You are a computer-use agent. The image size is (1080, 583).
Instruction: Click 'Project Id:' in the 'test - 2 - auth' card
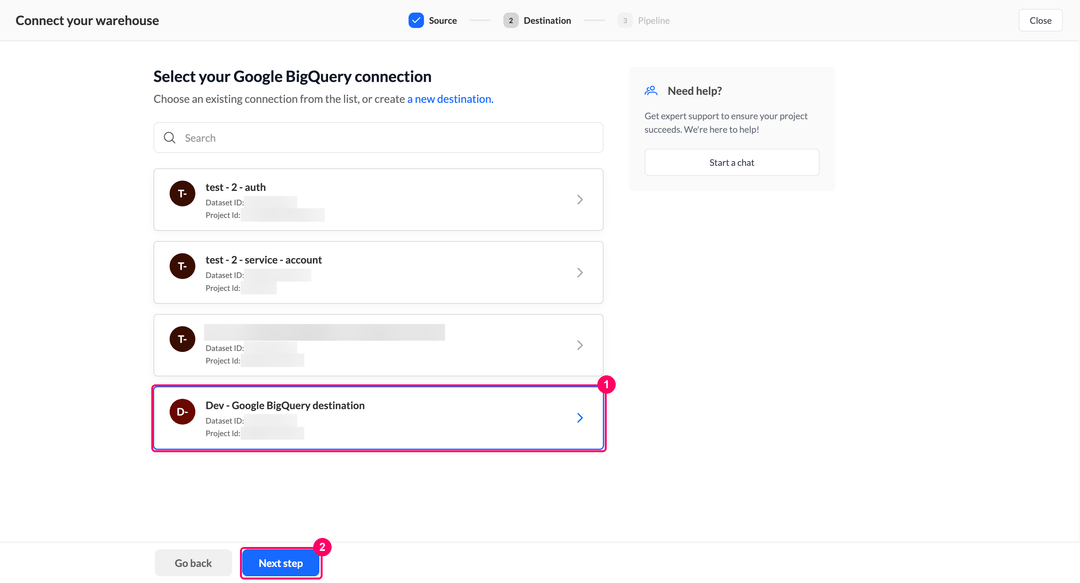click(222, 215)
